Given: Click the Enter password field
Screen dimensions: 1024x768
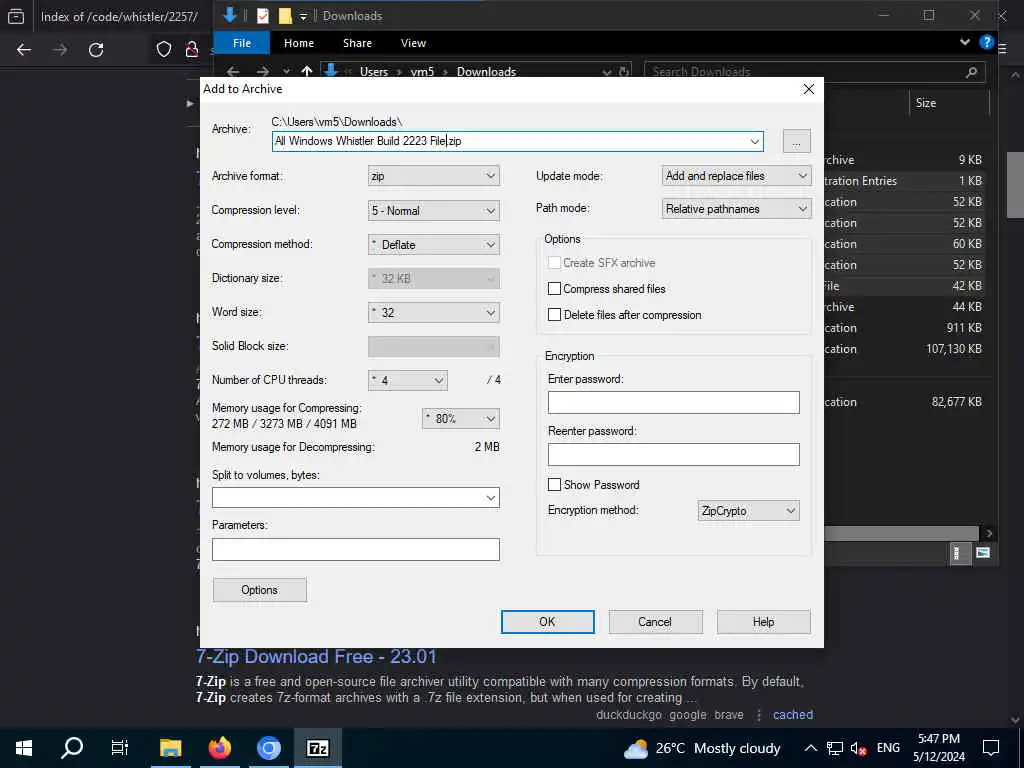Looking at the screenshot, I should (673, 402).
